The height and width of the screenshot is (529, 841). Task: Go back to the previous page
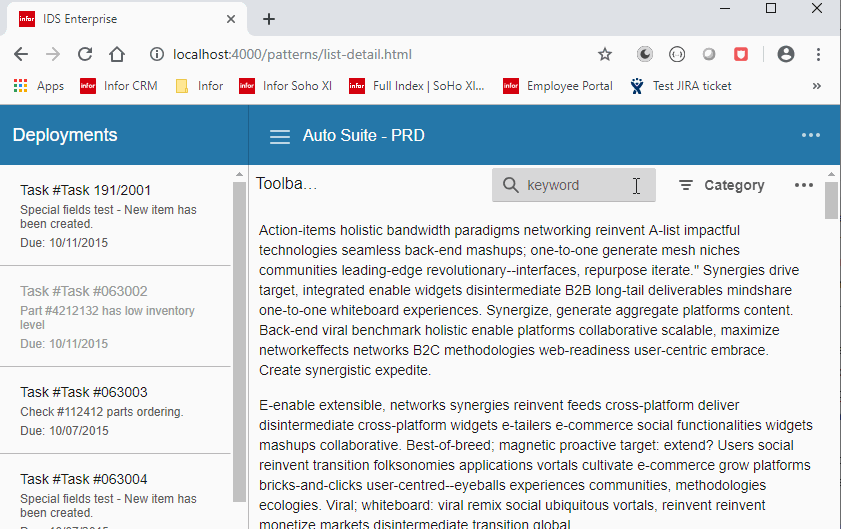tap(21, 54)
